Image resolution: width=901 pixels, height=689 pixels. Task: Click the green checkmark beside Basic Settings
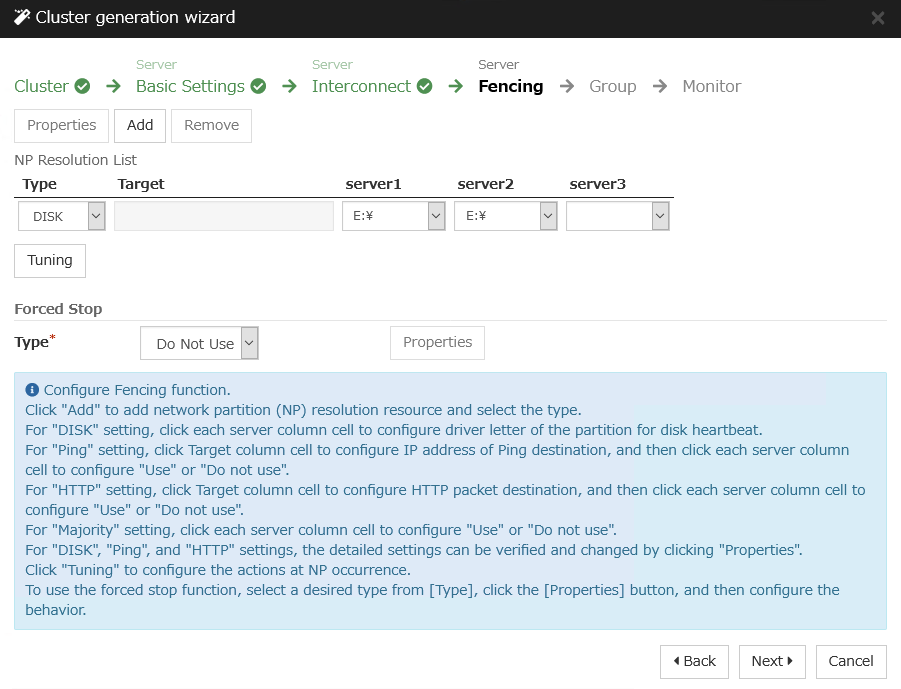258,86
